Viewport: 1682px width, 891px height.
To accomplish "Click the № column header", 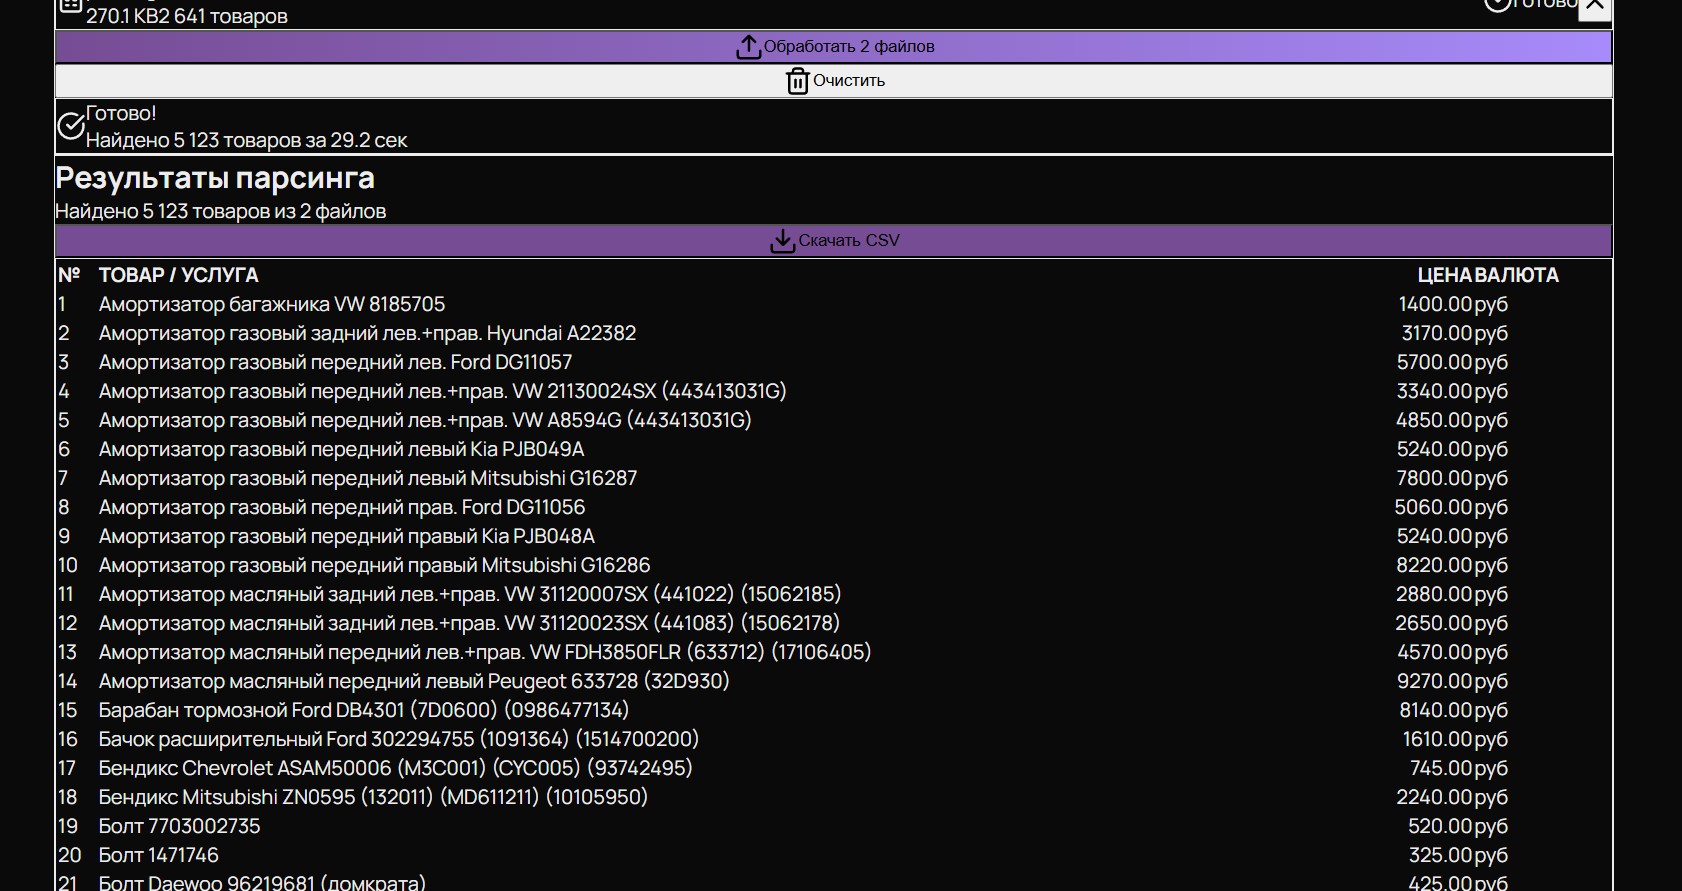I will [69, 275].
